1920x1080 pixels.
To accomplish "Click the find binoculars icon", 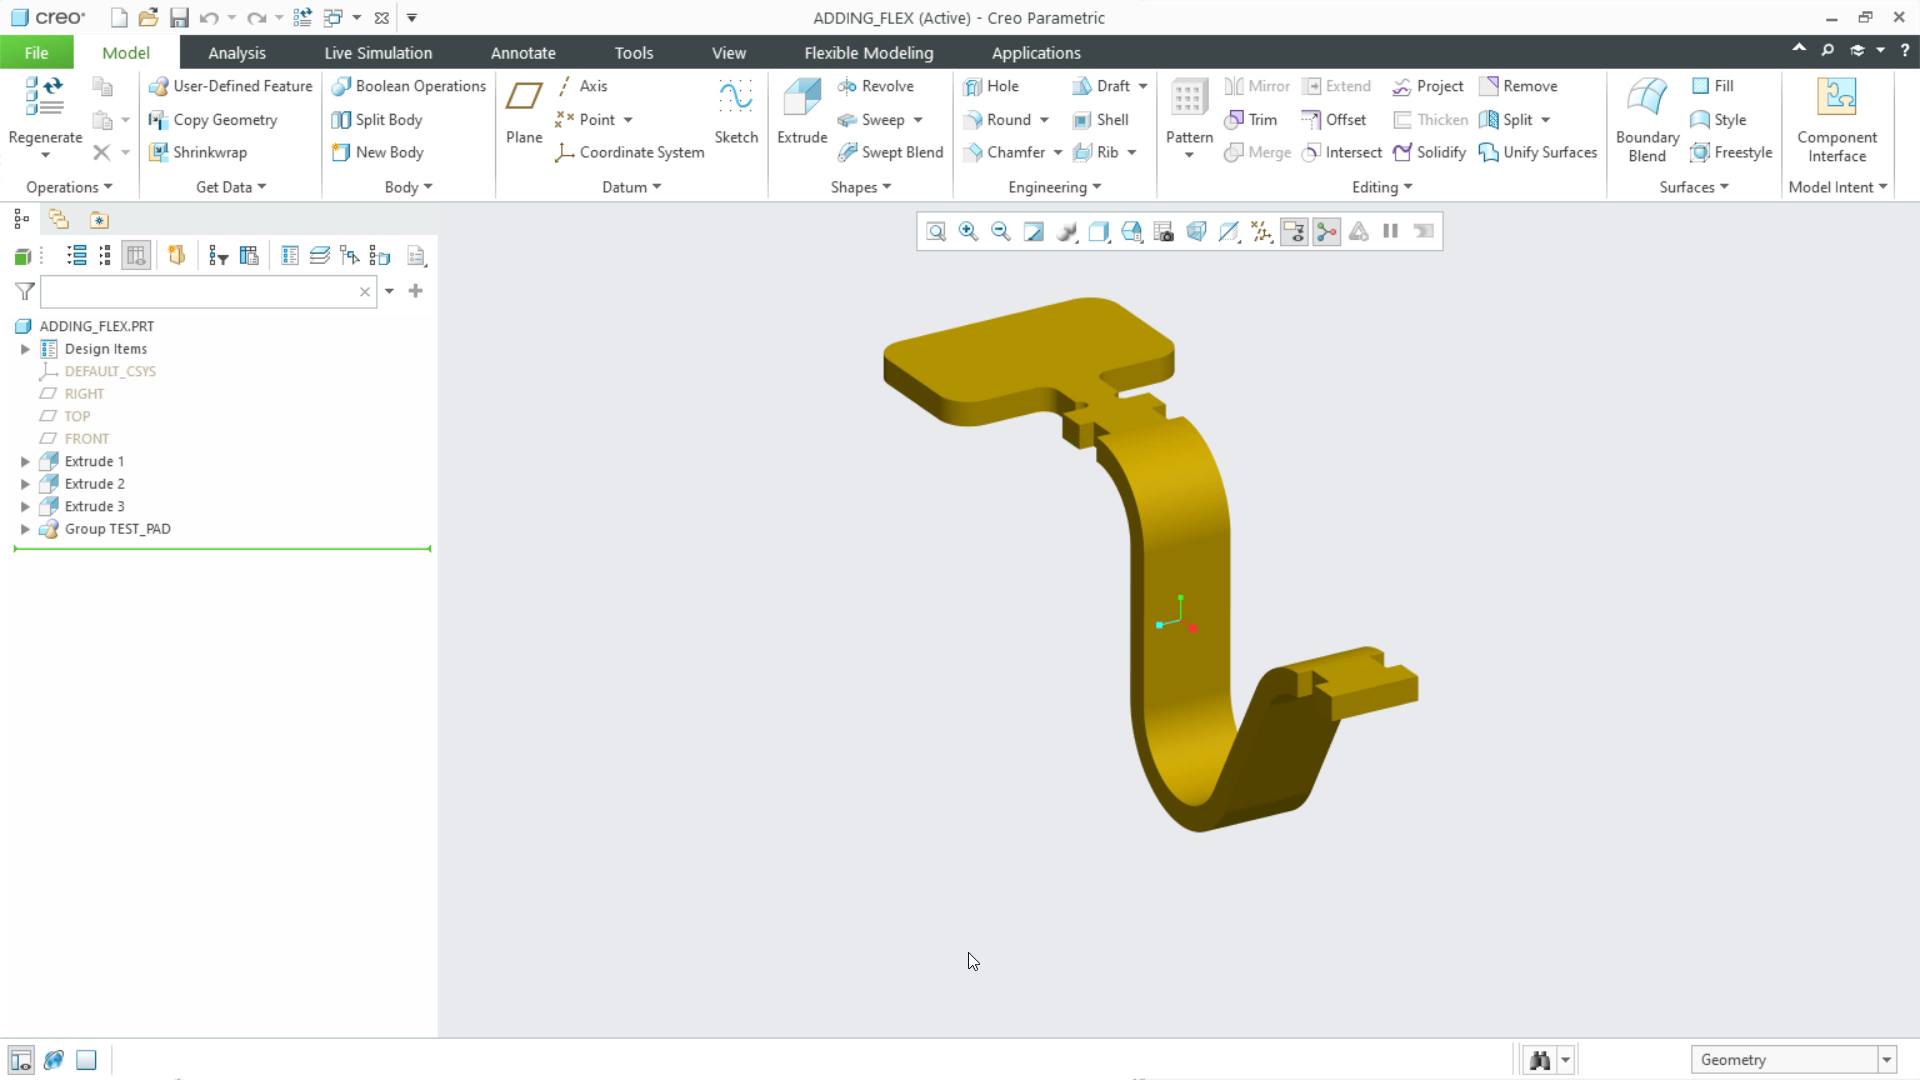I will [x=1540, y=1060].
